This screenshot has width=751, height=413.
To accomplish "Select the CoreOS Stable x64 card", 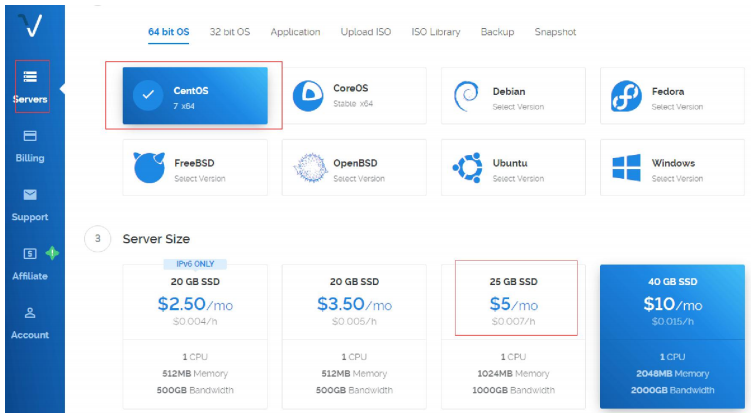I will tap(354, 95).
